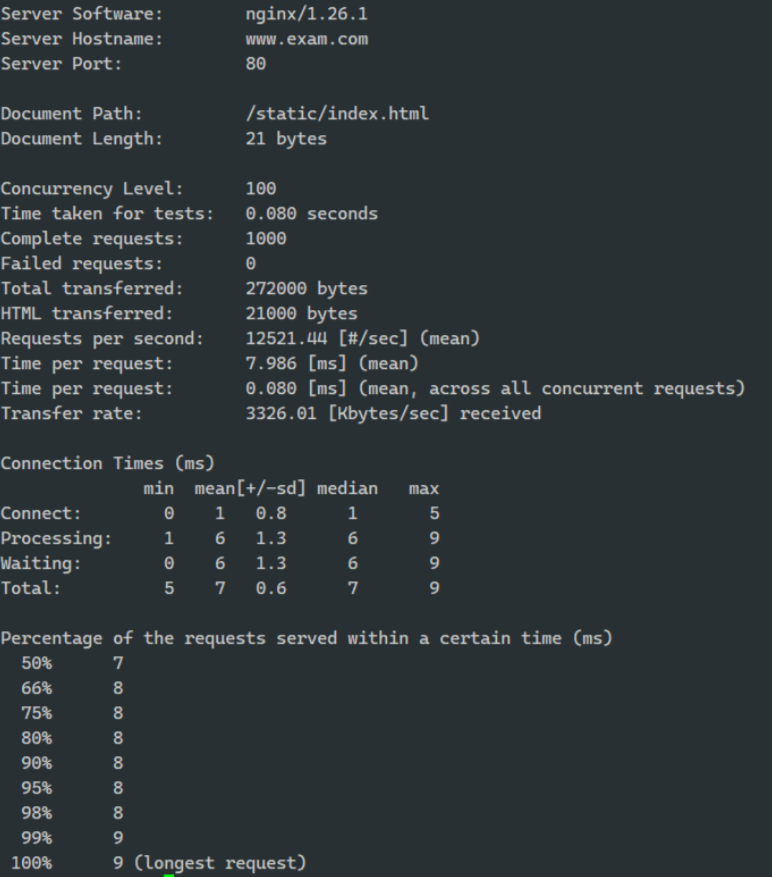Click the Connection Times (ms) heading
The width and height of the screenshot is (772, 877).
107,464
